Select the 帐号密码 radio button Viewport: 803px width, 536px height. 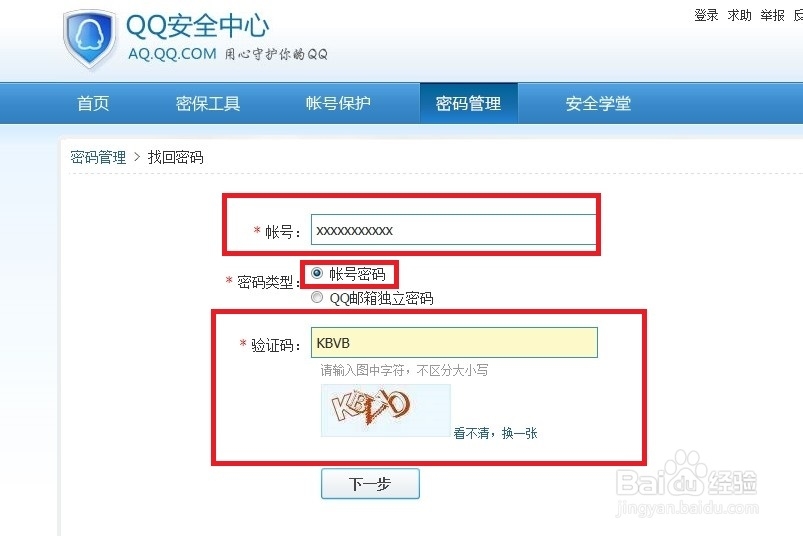point(317,273)
